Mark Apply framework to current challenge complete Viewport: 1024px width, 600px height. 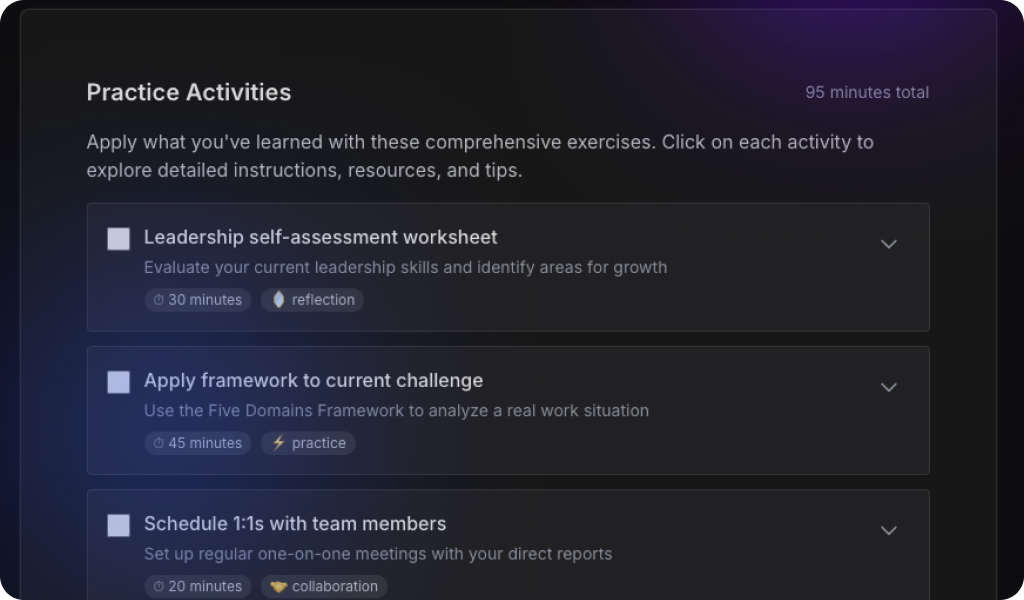coord(119,382)
